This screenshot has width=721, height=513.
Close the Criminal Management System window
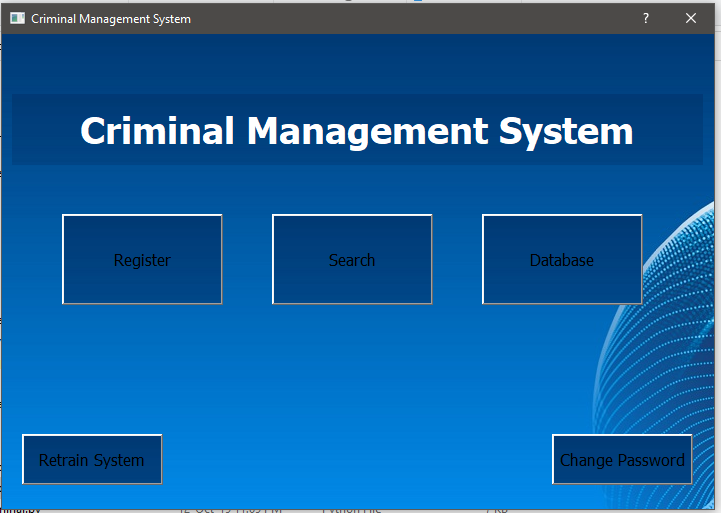[x=691, y=18]
